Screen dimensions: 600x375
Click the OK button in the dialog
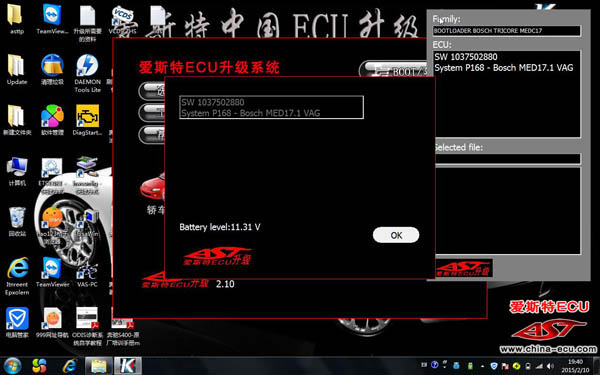[396, 235]
